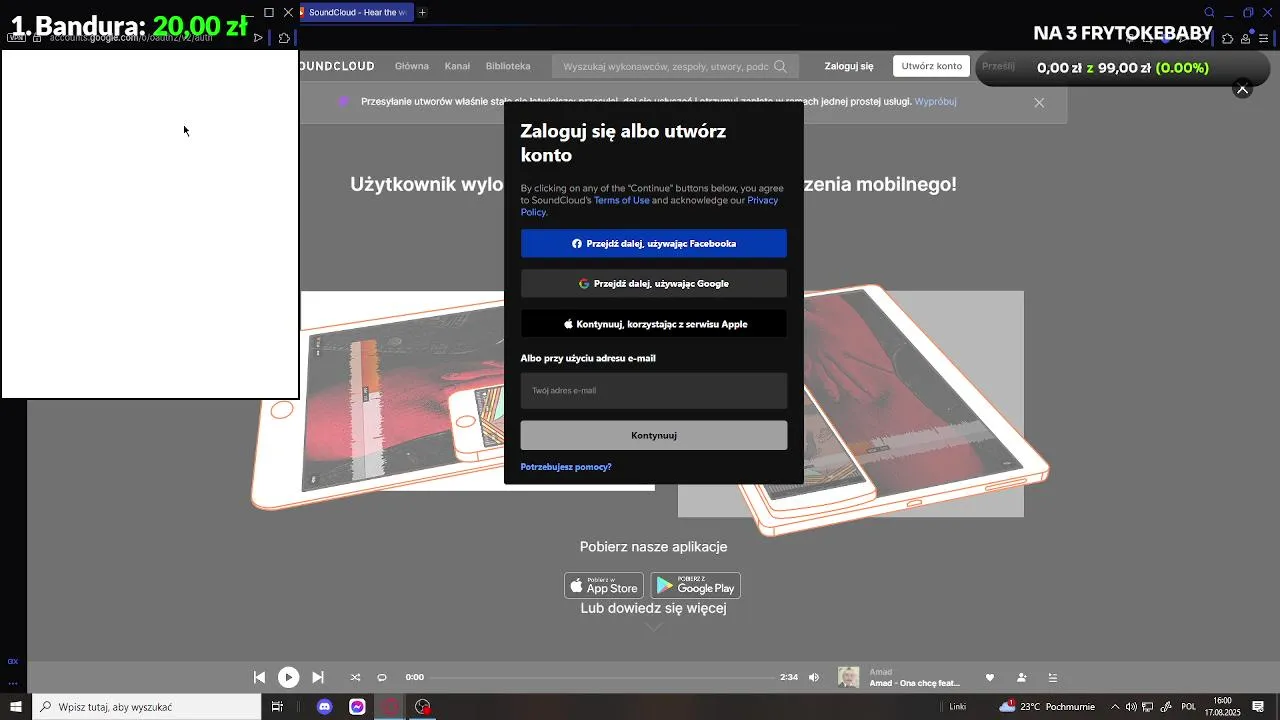Open Task View on the taskbar
Screen dimensions: 1280x720
click(277, 707)
